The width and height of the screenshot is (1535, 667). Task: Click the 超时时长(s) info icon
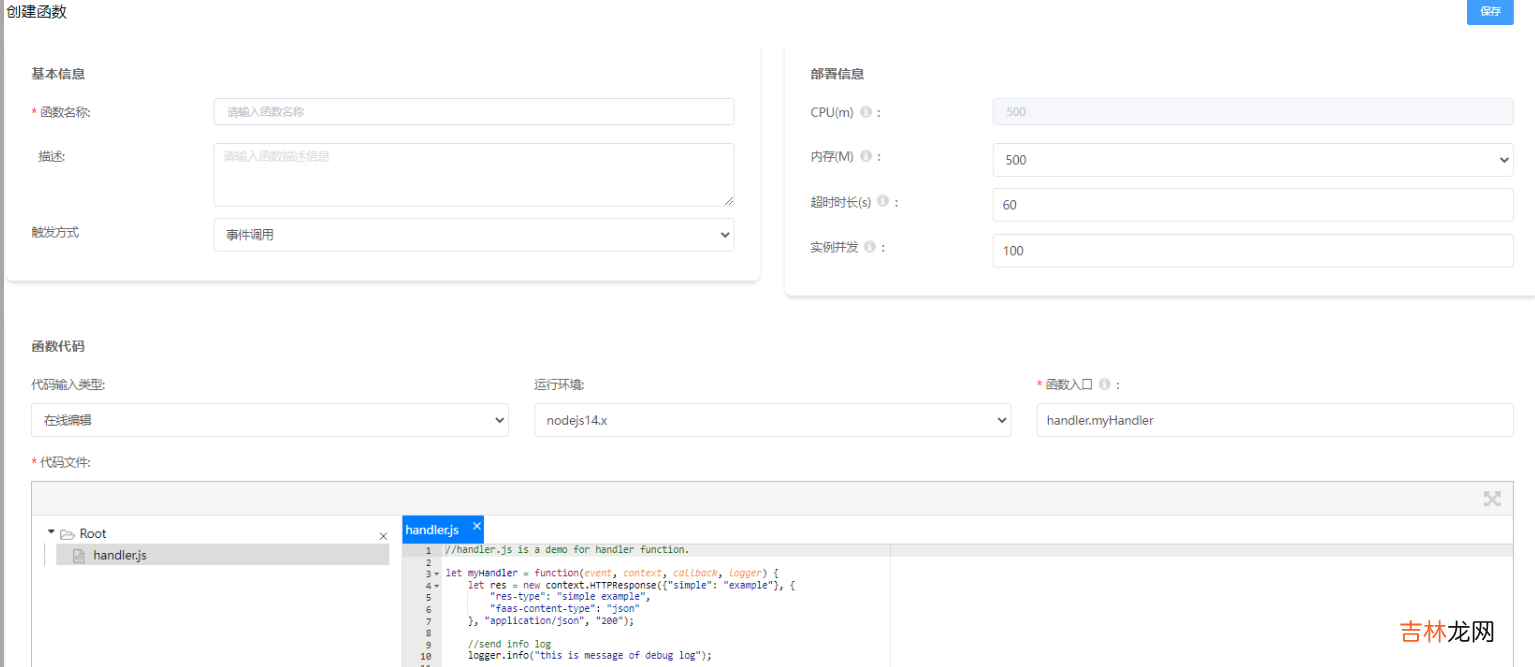tap(883, 201)
